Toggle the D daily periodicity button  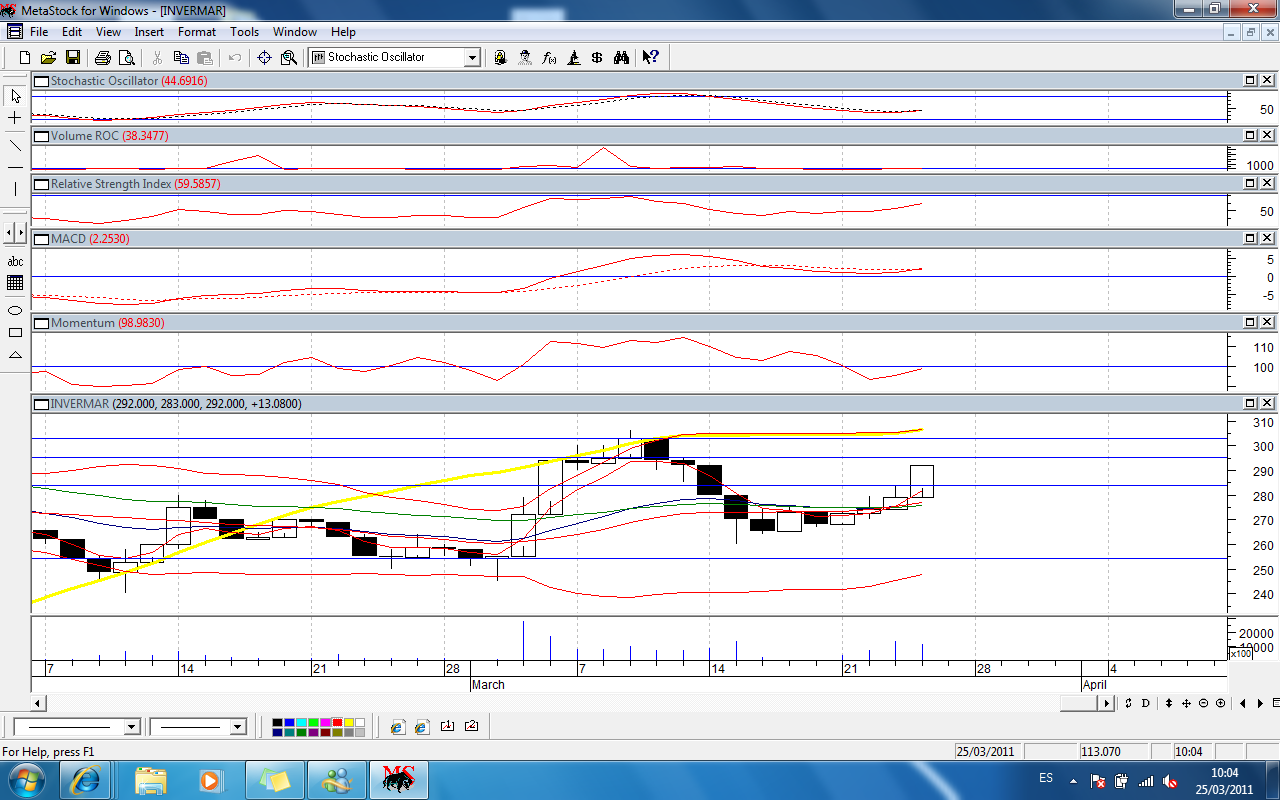pos(1146,703)
